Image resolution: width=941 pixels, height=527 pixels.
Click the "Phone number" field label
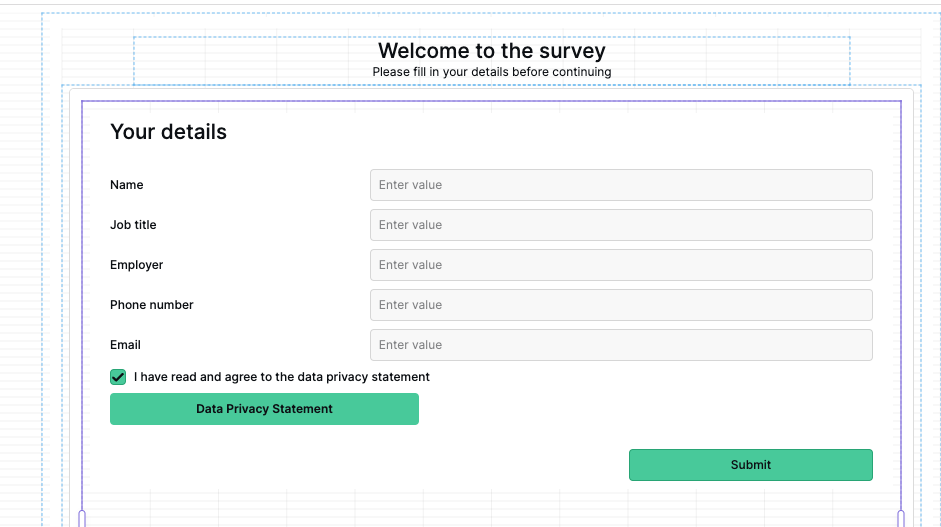(152, 305)
